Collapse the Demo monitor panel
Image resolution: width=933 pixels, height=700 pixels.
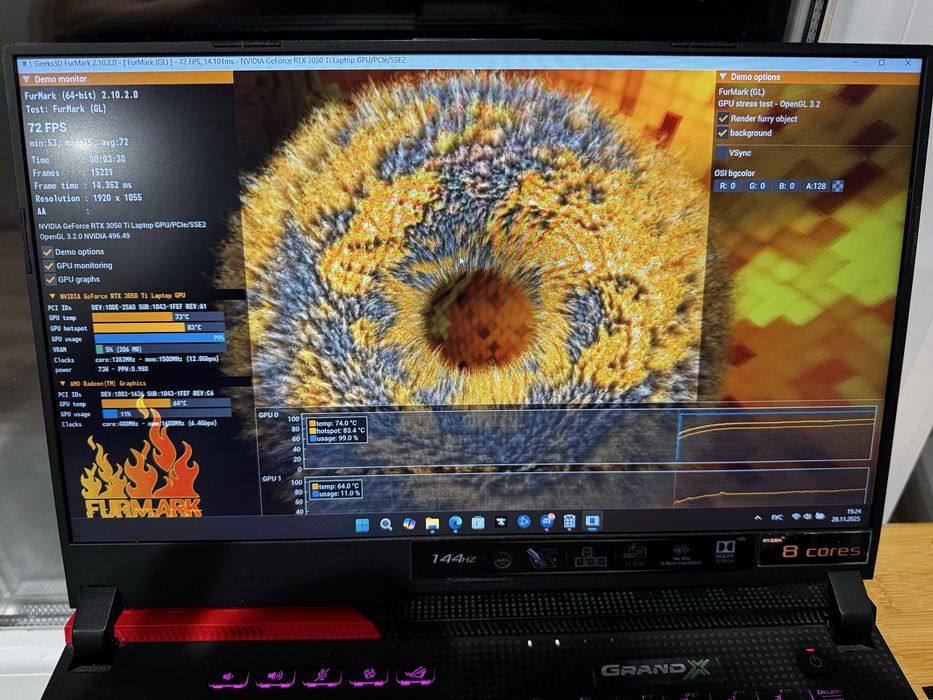click(x=26, y=79)
